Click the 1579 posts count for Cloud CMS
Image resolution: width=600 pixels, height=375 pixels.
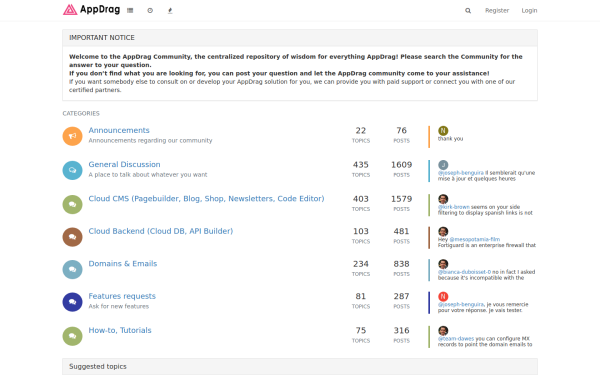[401, 199]
